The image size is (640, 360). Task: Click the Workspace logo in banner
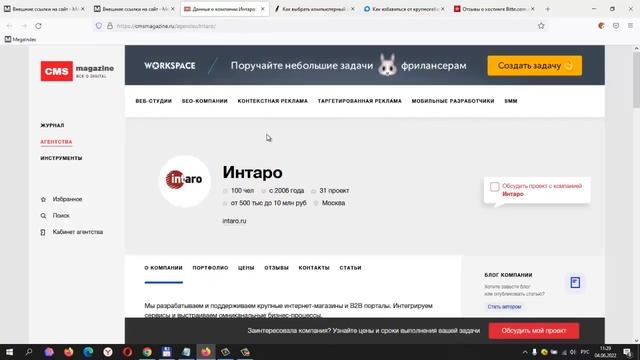tap(170, 66)
